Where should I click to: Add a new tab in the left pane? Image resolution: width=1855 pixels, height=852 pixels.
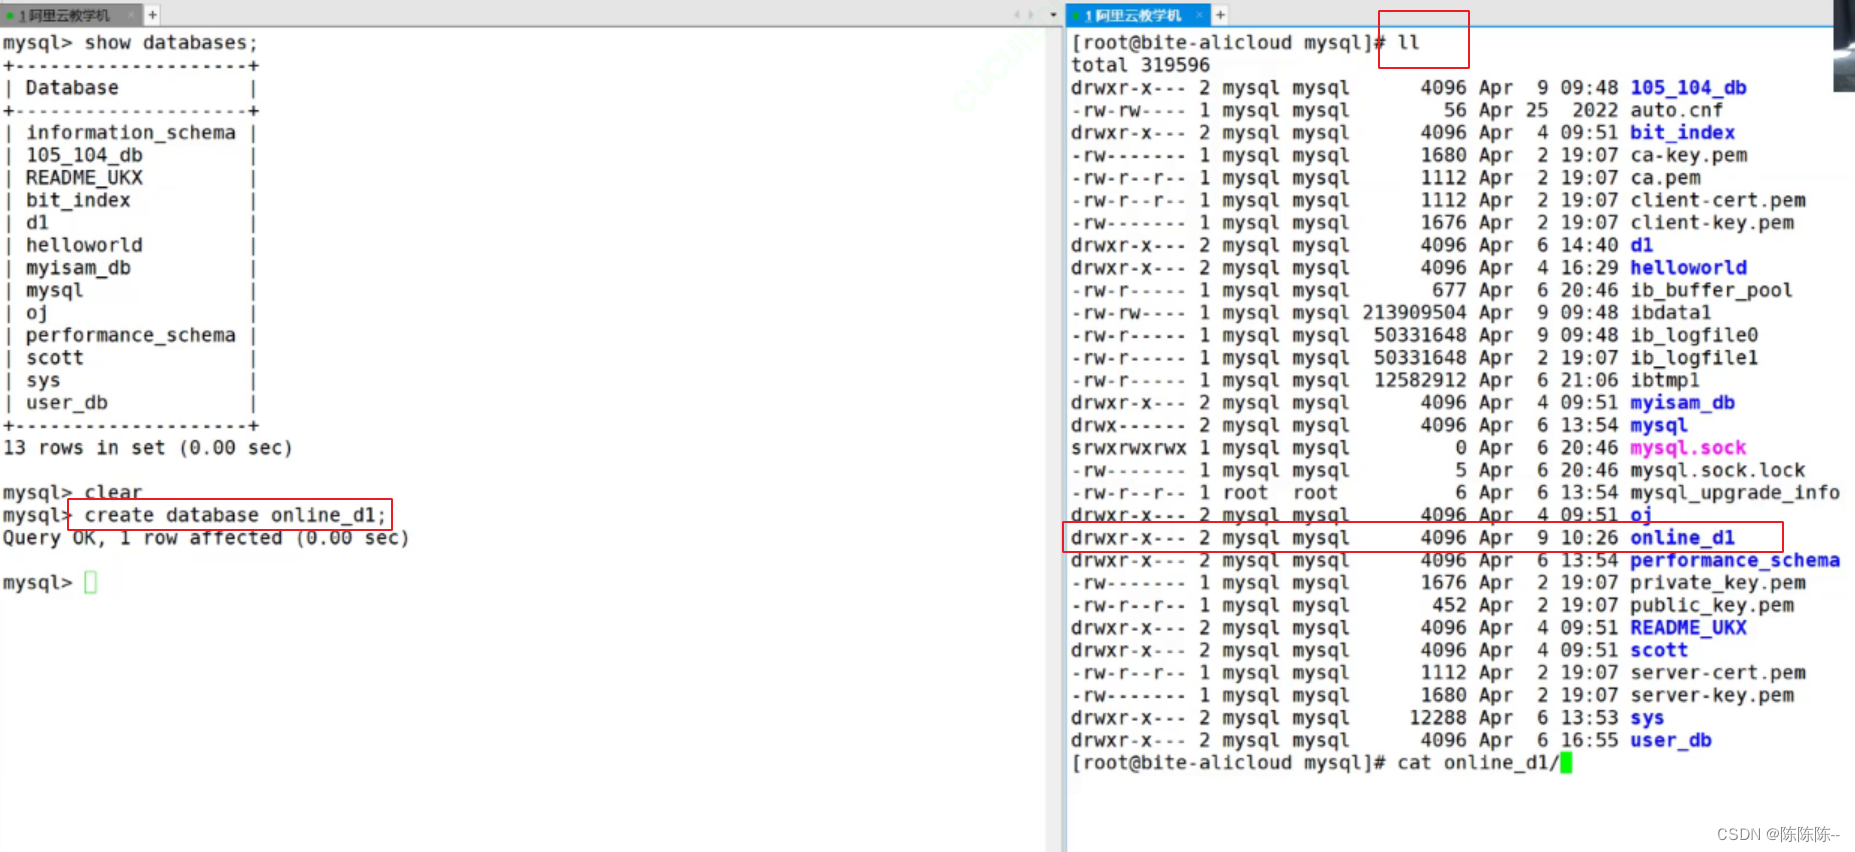pyautogui.click(x=153, y=15)
